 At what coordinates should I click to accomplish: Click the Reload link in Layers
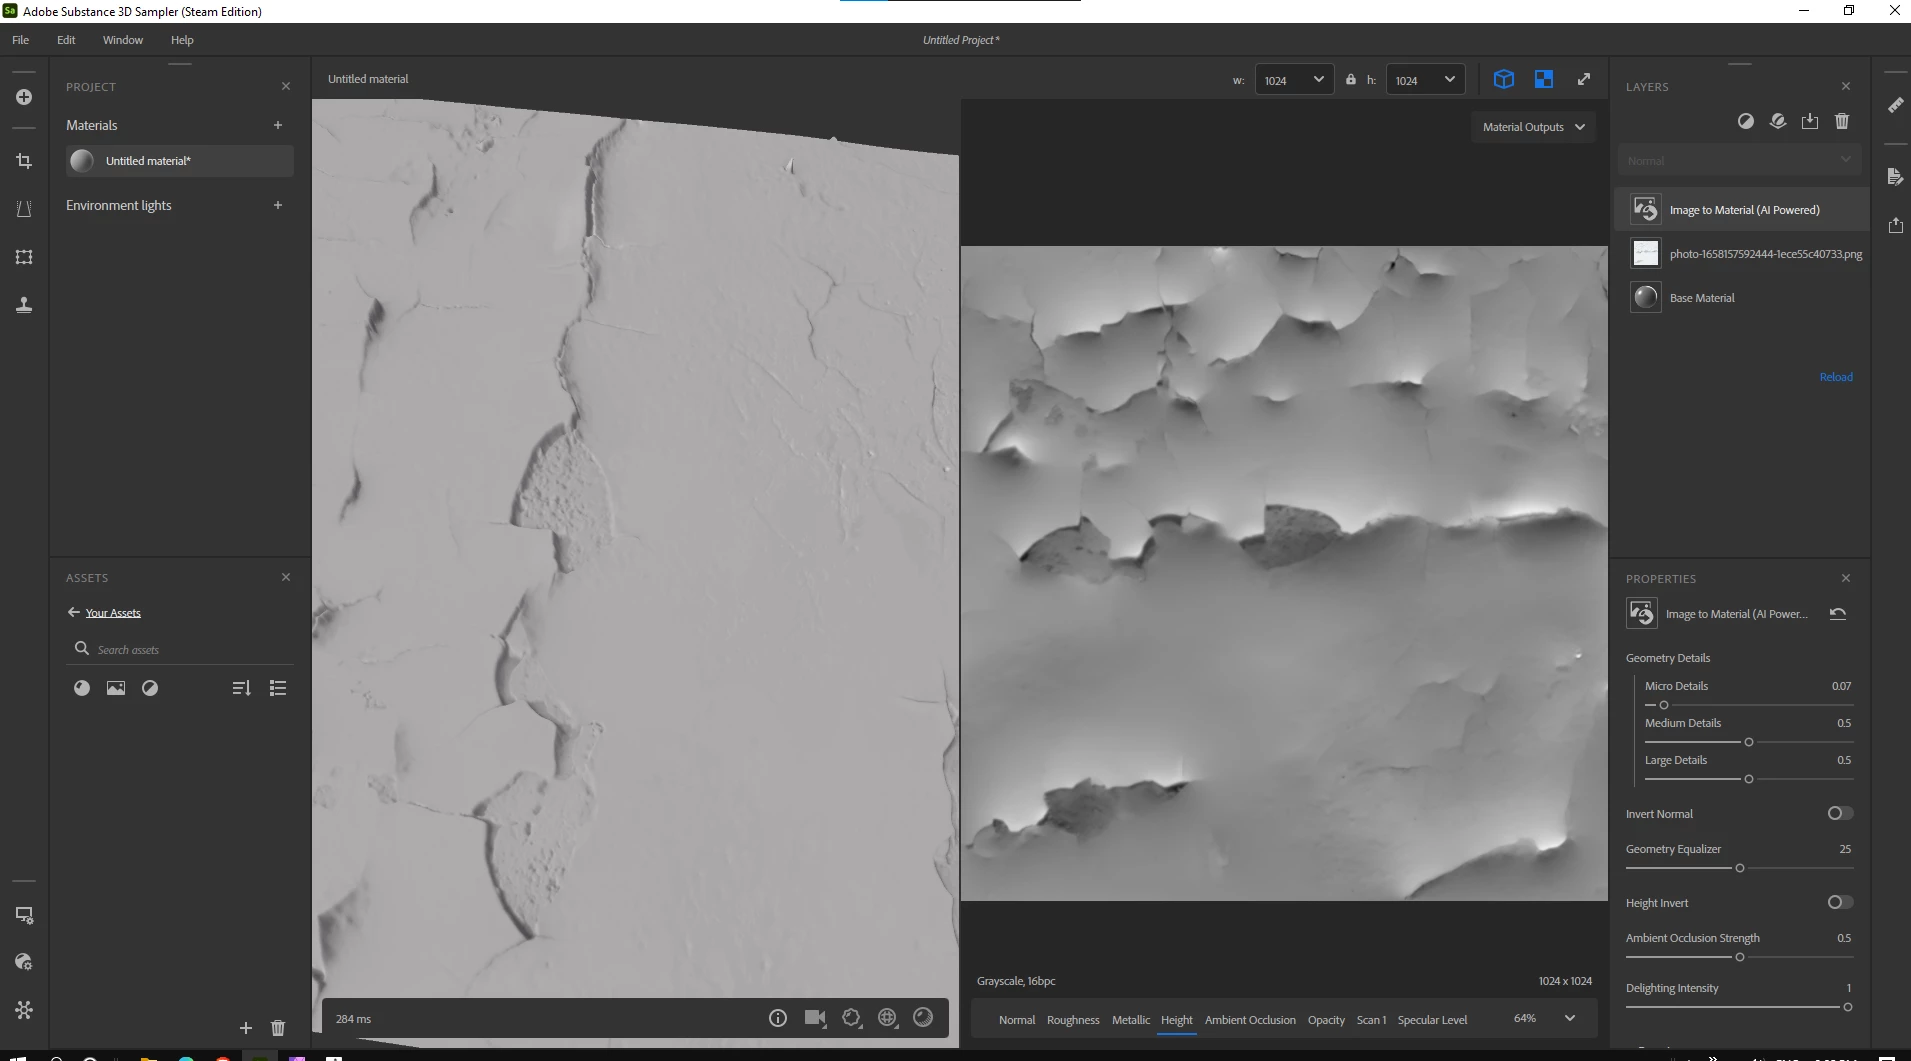(1836, 377)
